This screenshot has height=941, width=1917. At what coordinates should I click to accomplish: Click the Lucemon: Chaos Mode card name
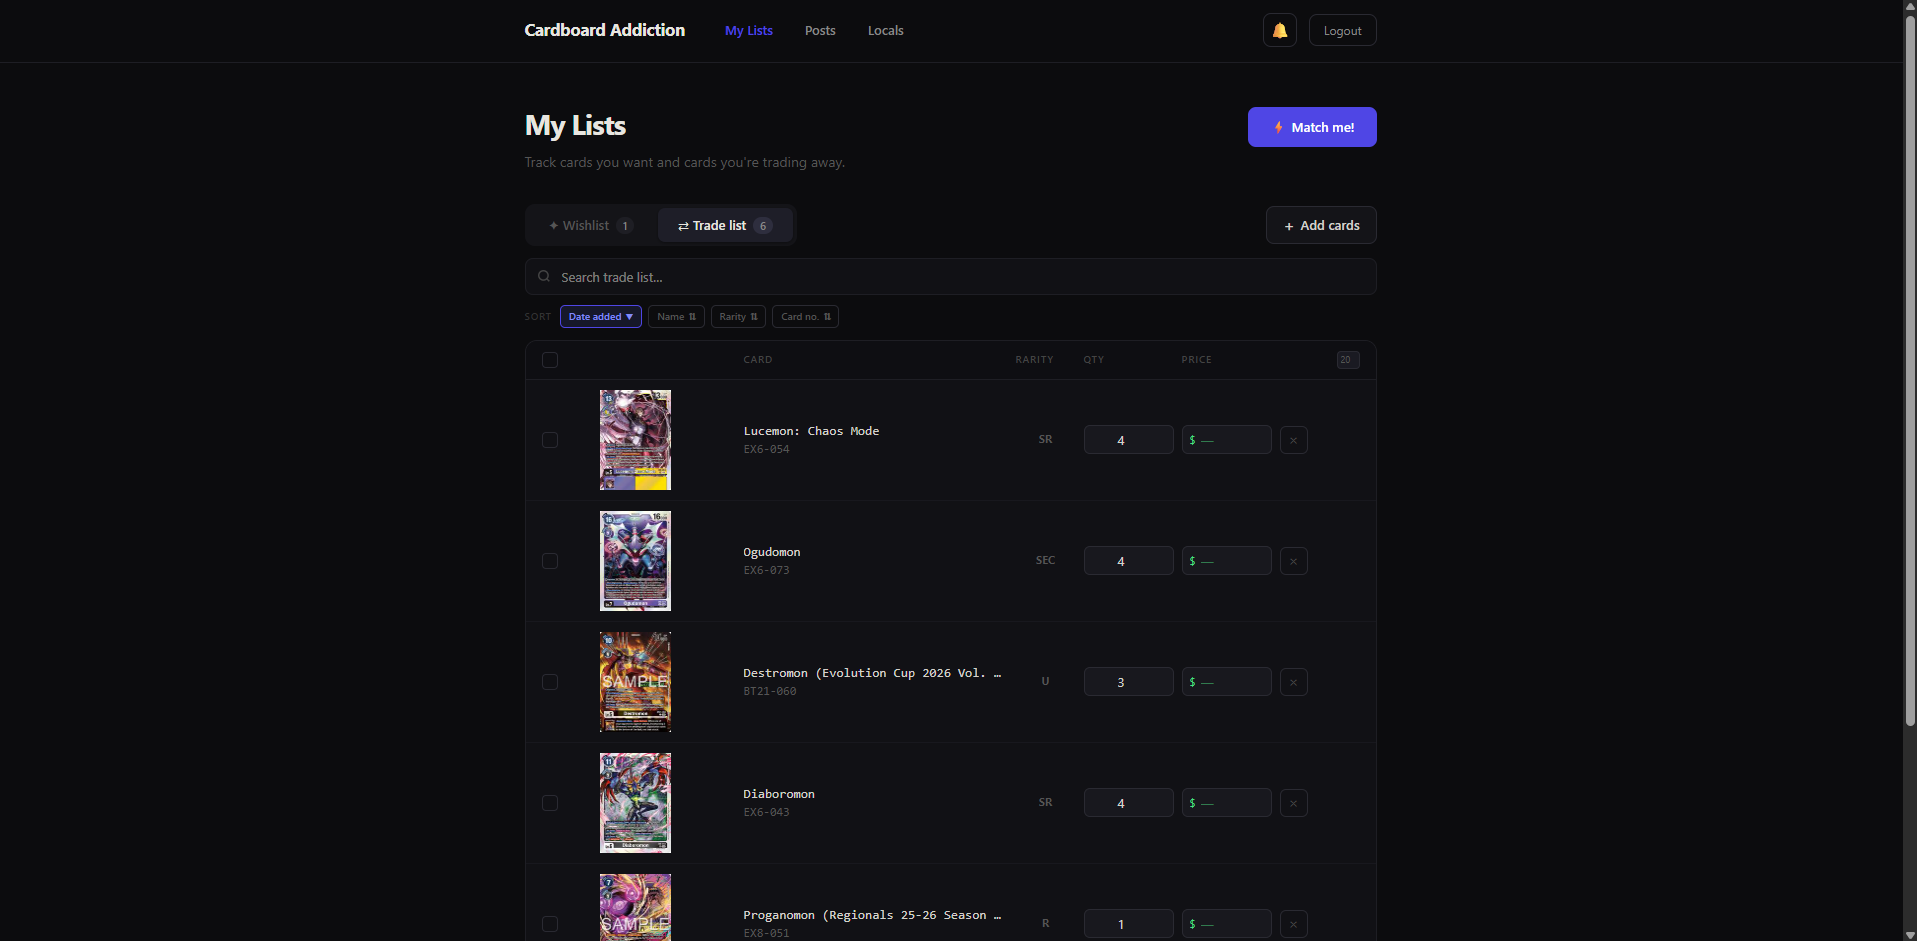(x=811, y=431)
